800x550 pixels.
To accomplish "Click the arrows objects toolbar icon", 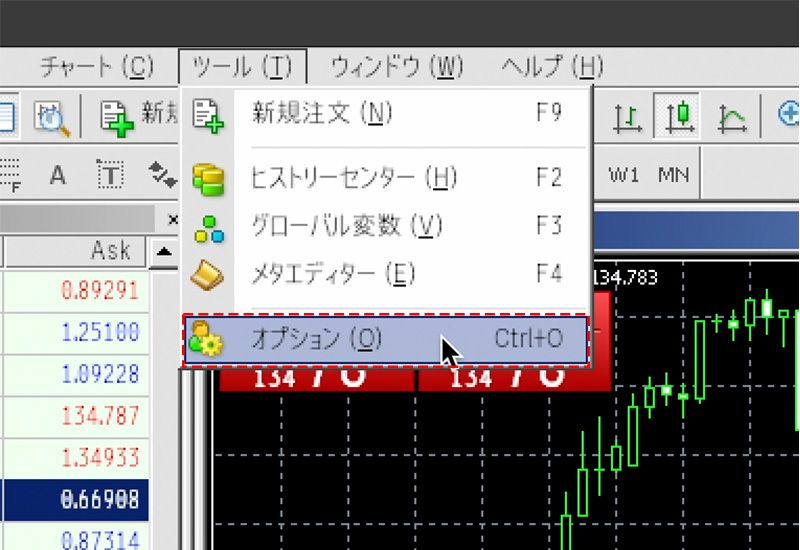I will point(161,176).
